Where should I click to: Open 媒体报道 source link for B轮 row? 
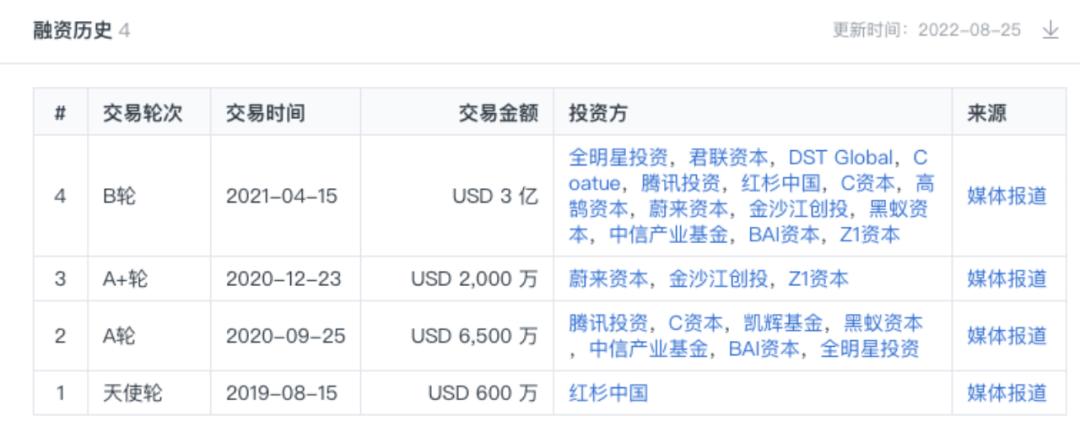[1006, 196]
